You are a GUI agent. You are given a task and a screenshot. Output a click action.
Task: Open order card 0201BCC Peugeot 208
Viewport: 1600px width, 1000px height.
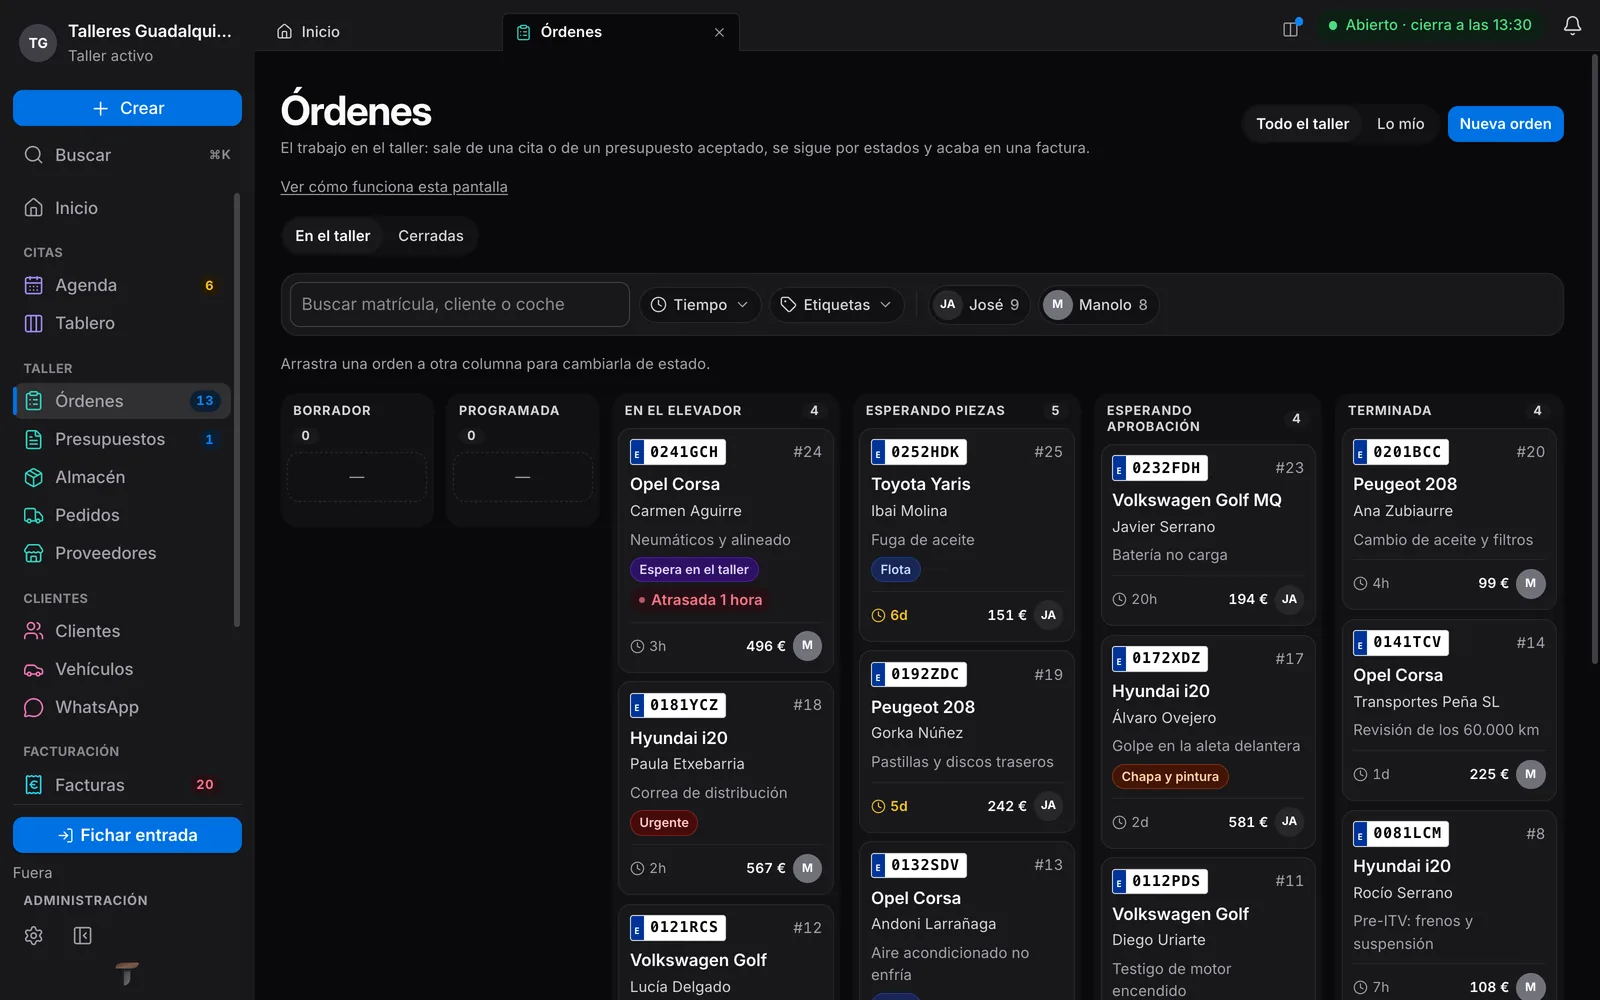coord(1449,519)
